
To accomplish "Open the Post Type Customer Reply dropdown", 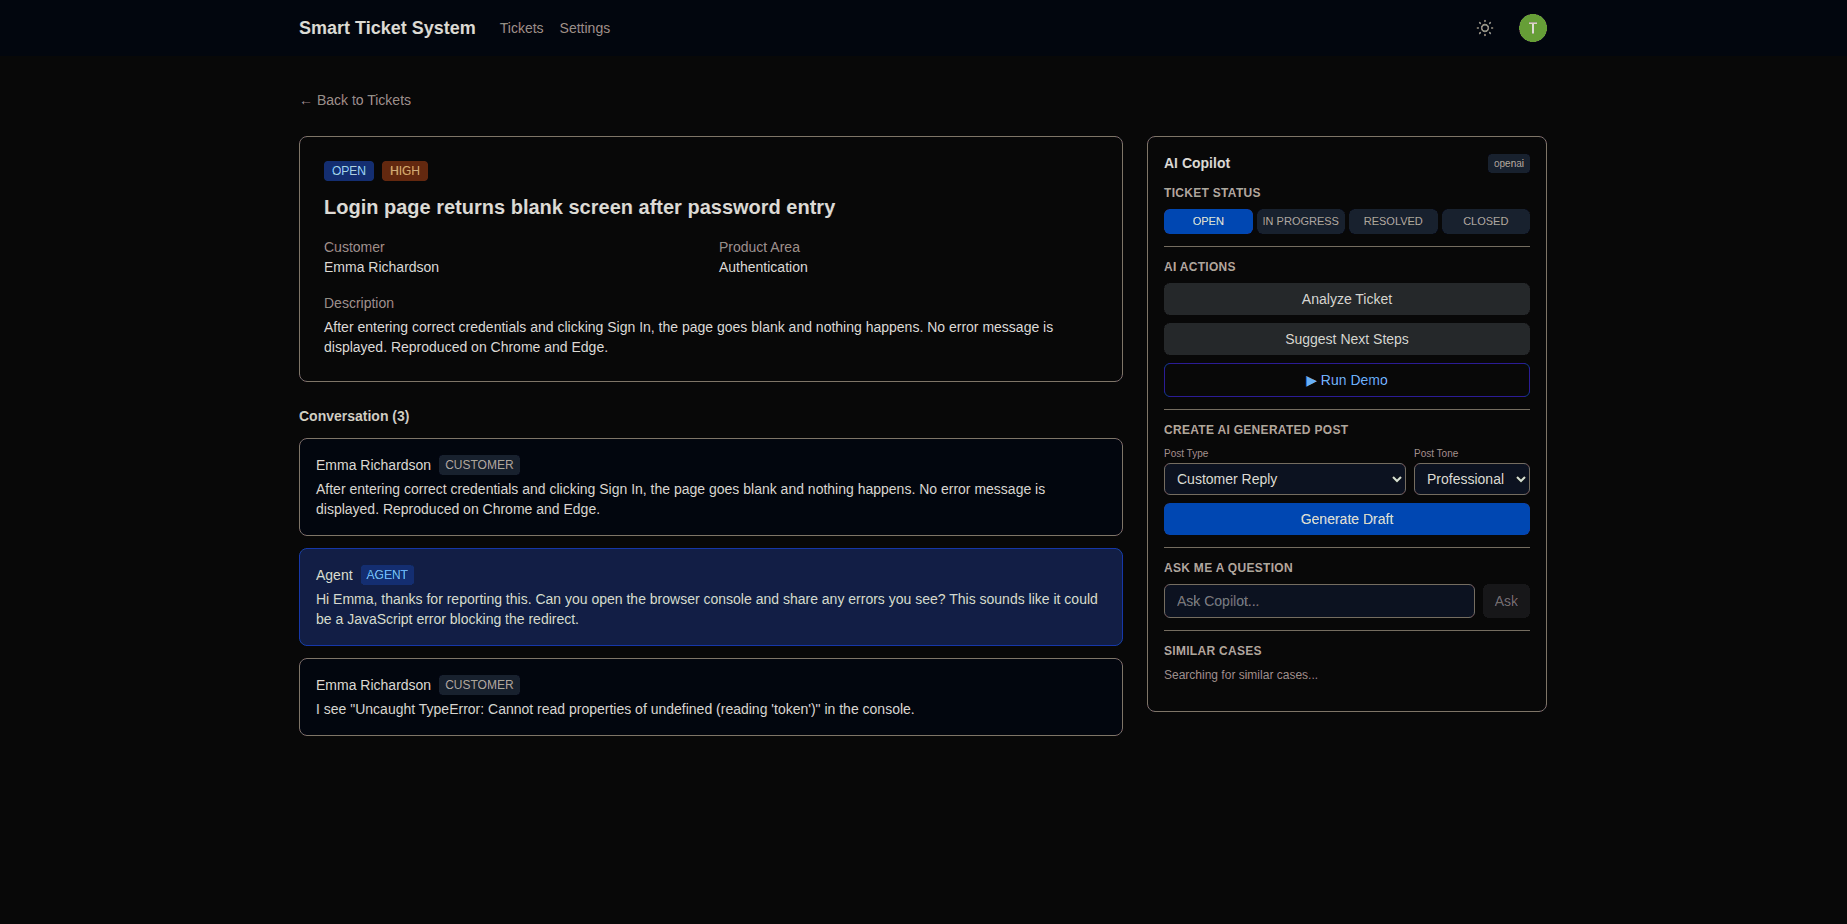I will 1285,479.
